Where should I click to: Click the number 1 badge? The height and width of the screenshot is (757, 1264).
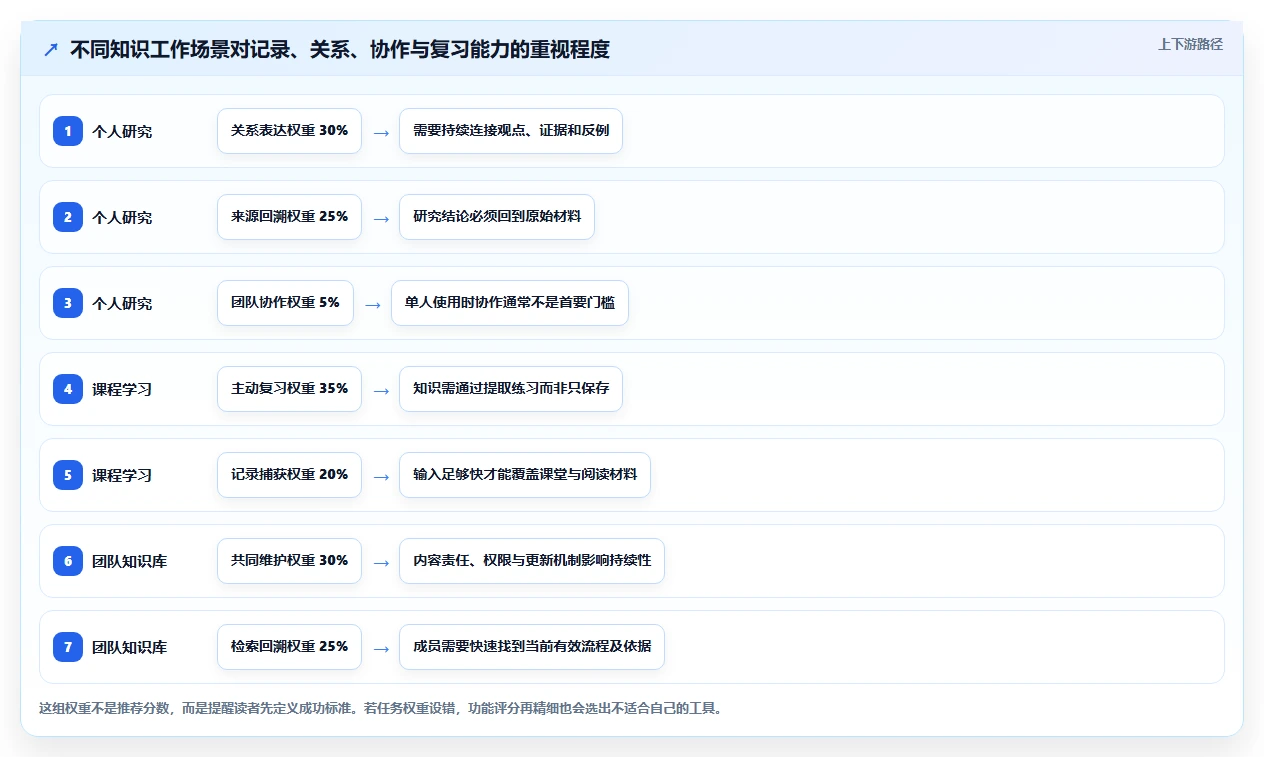point(68,131)
